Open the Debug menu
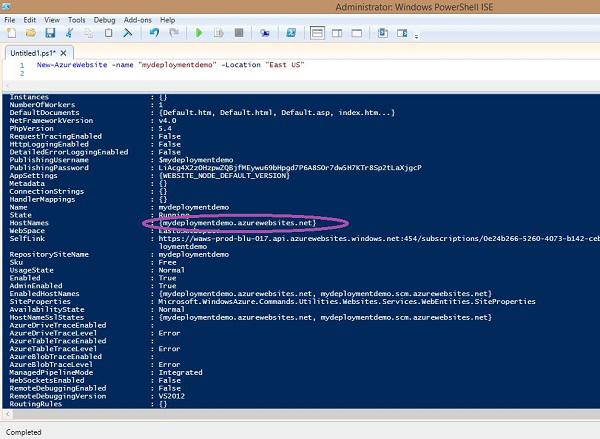Image resolution: width=600 pixels, height=439 pixels. (x=104, y=20)
